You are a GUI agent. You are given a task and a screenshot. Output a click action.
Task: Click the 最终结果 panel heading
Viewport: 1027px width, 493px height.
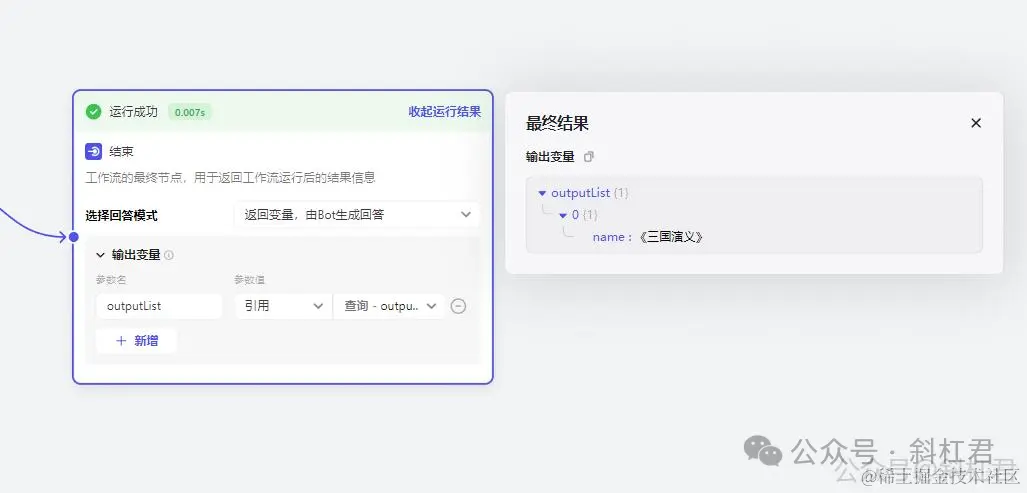coord(557,123)
